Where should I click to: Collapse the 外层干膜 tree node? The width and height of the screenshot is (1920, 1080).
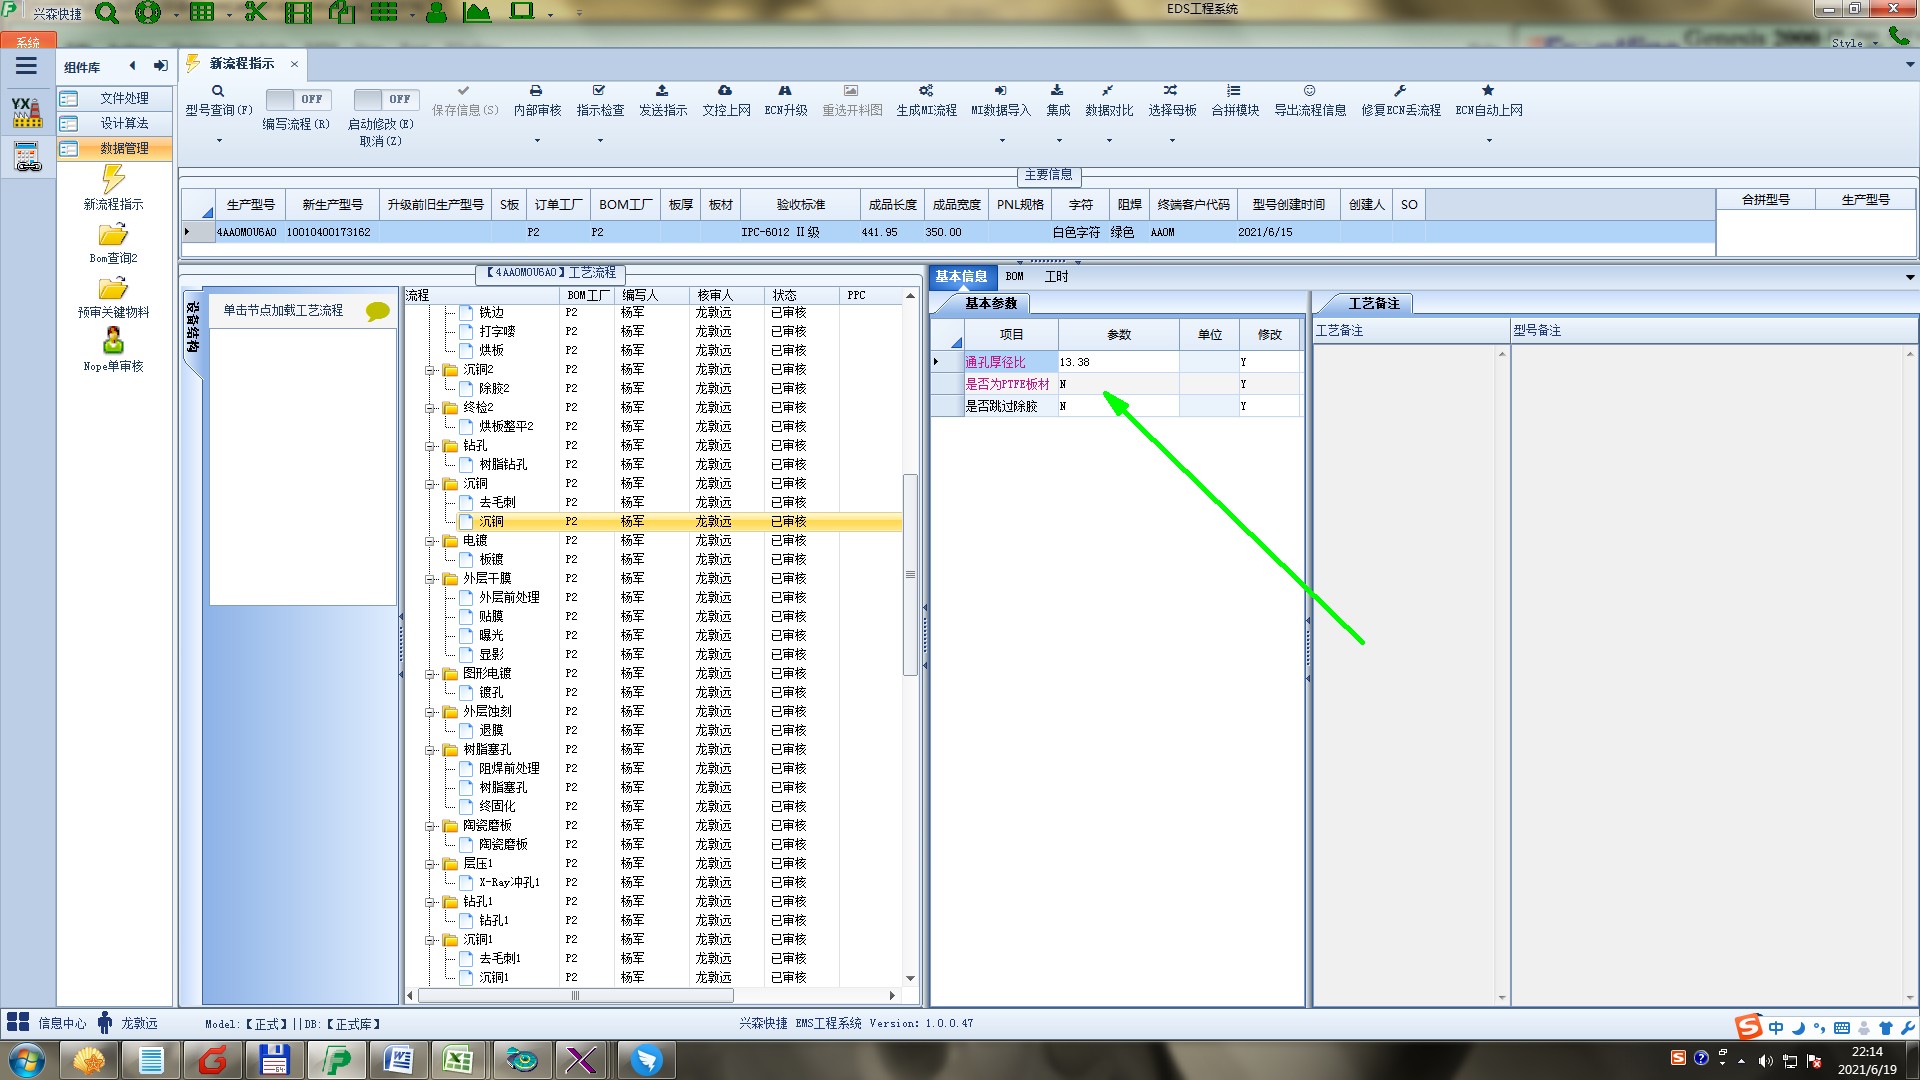point(431,579)
